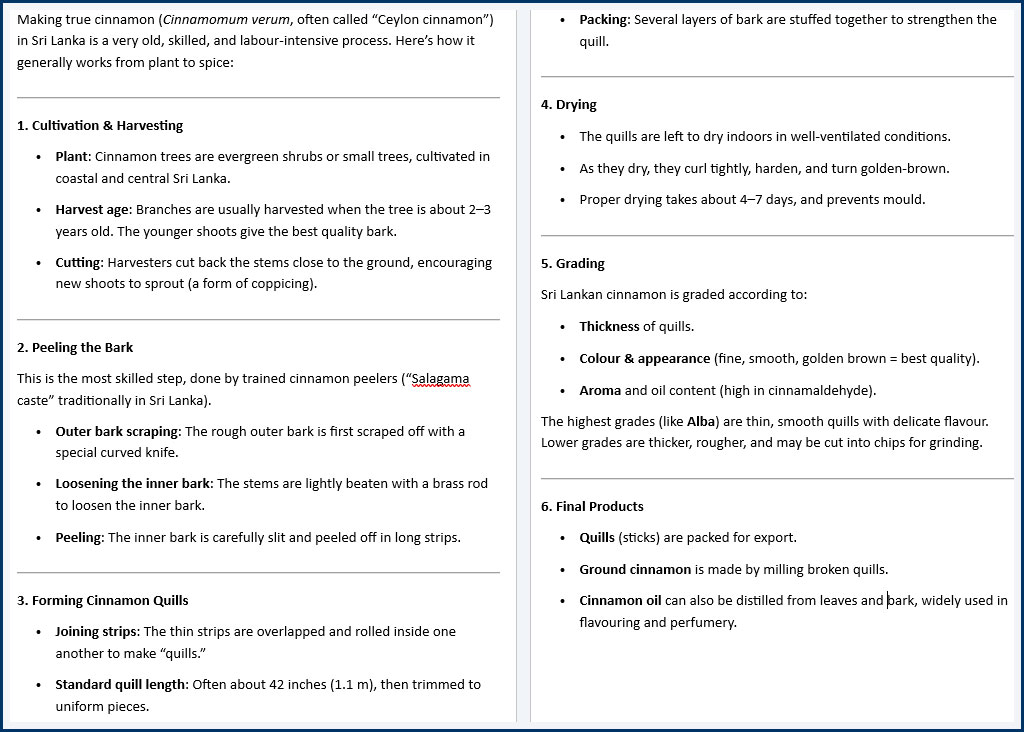Image resolution: width=1024 pixels, height=732 pixels.
Task: Place cursor in heading "2. Peeling the Bark"
Action: coord(75,348)
